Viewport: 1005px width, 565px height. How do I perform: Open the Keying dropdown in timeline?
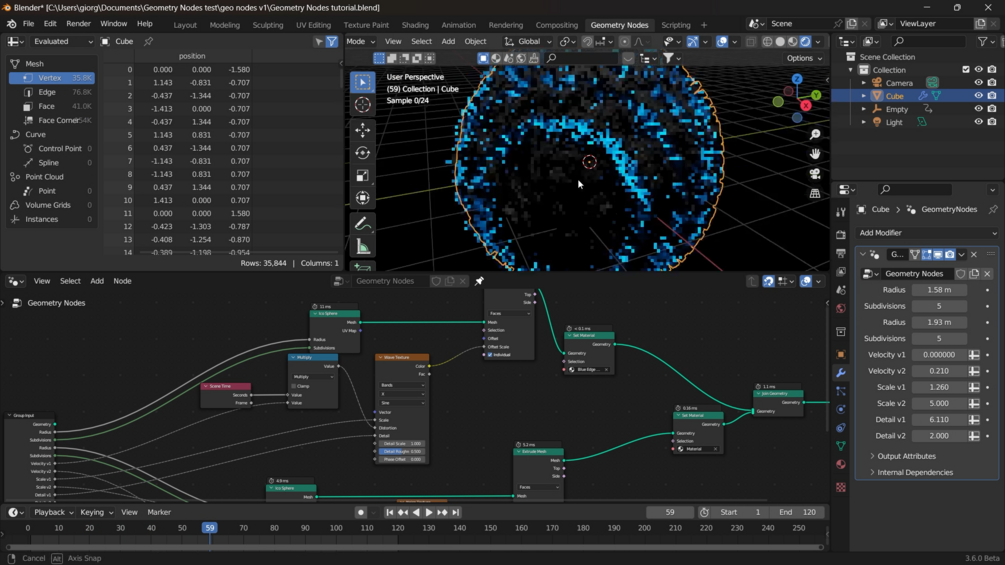pos(96,512)
